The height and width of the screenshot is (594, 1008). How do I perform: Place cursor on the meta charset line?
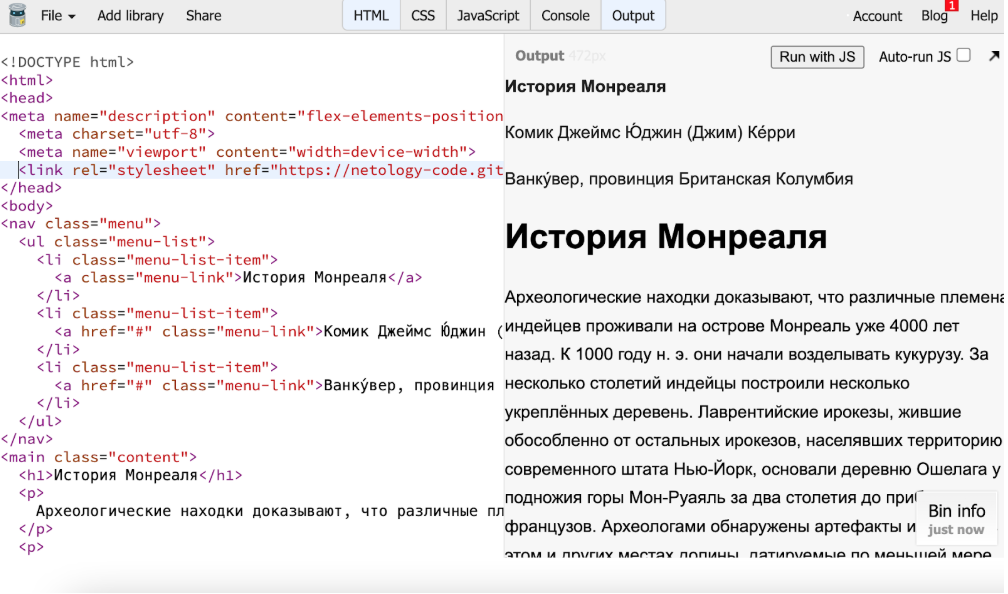coord(116,134)
